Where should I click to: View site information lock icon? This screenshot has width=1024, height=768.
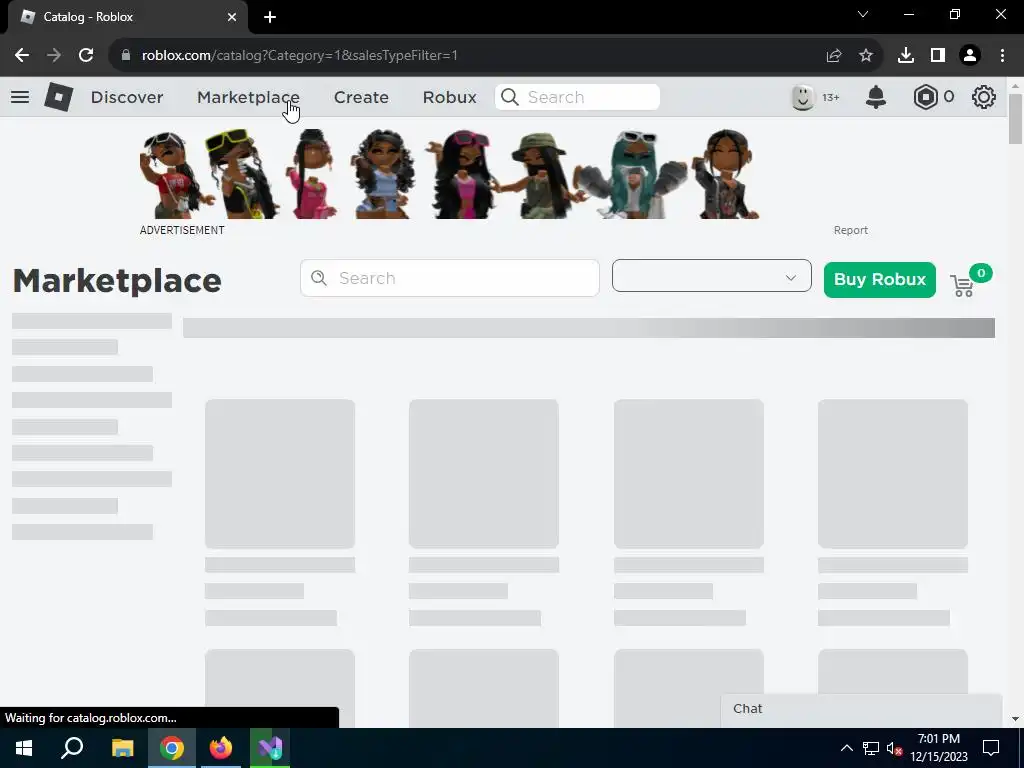(126, 56)
